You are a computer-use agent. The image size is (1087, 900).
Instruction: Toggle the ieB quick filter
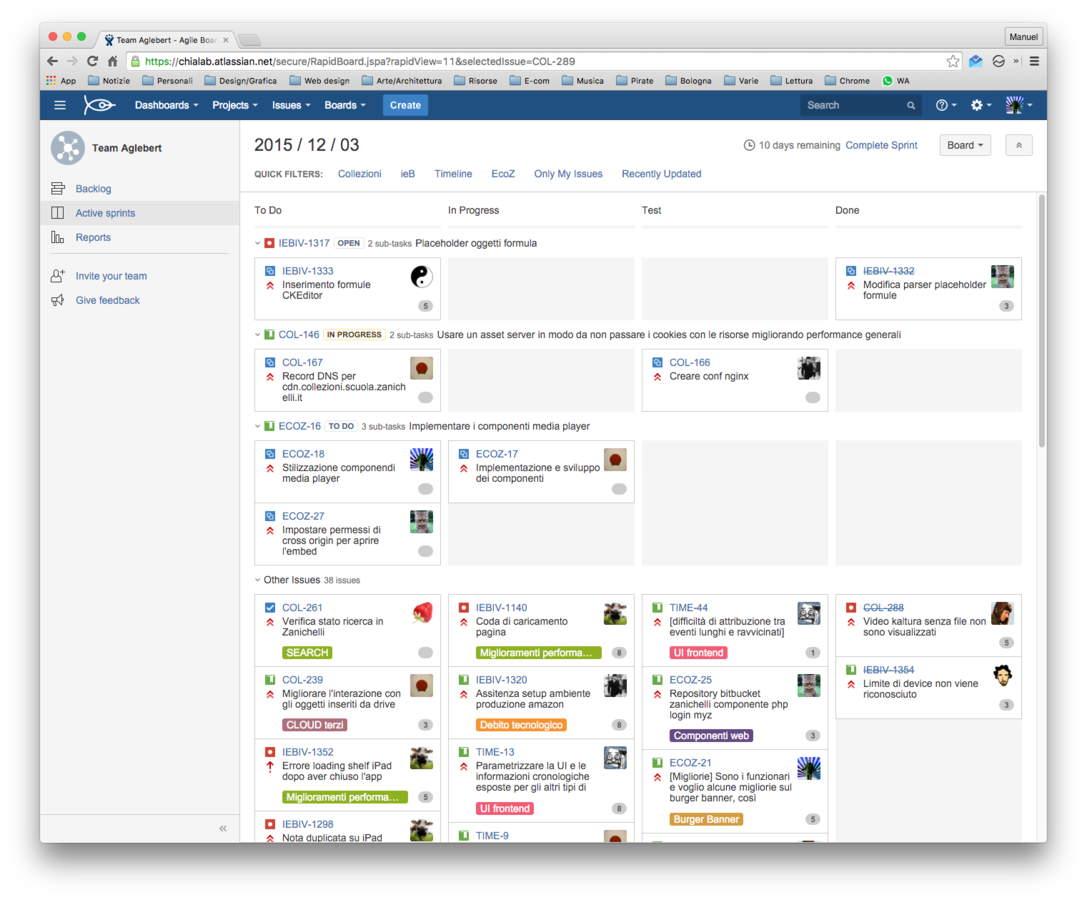click(408, 173)
